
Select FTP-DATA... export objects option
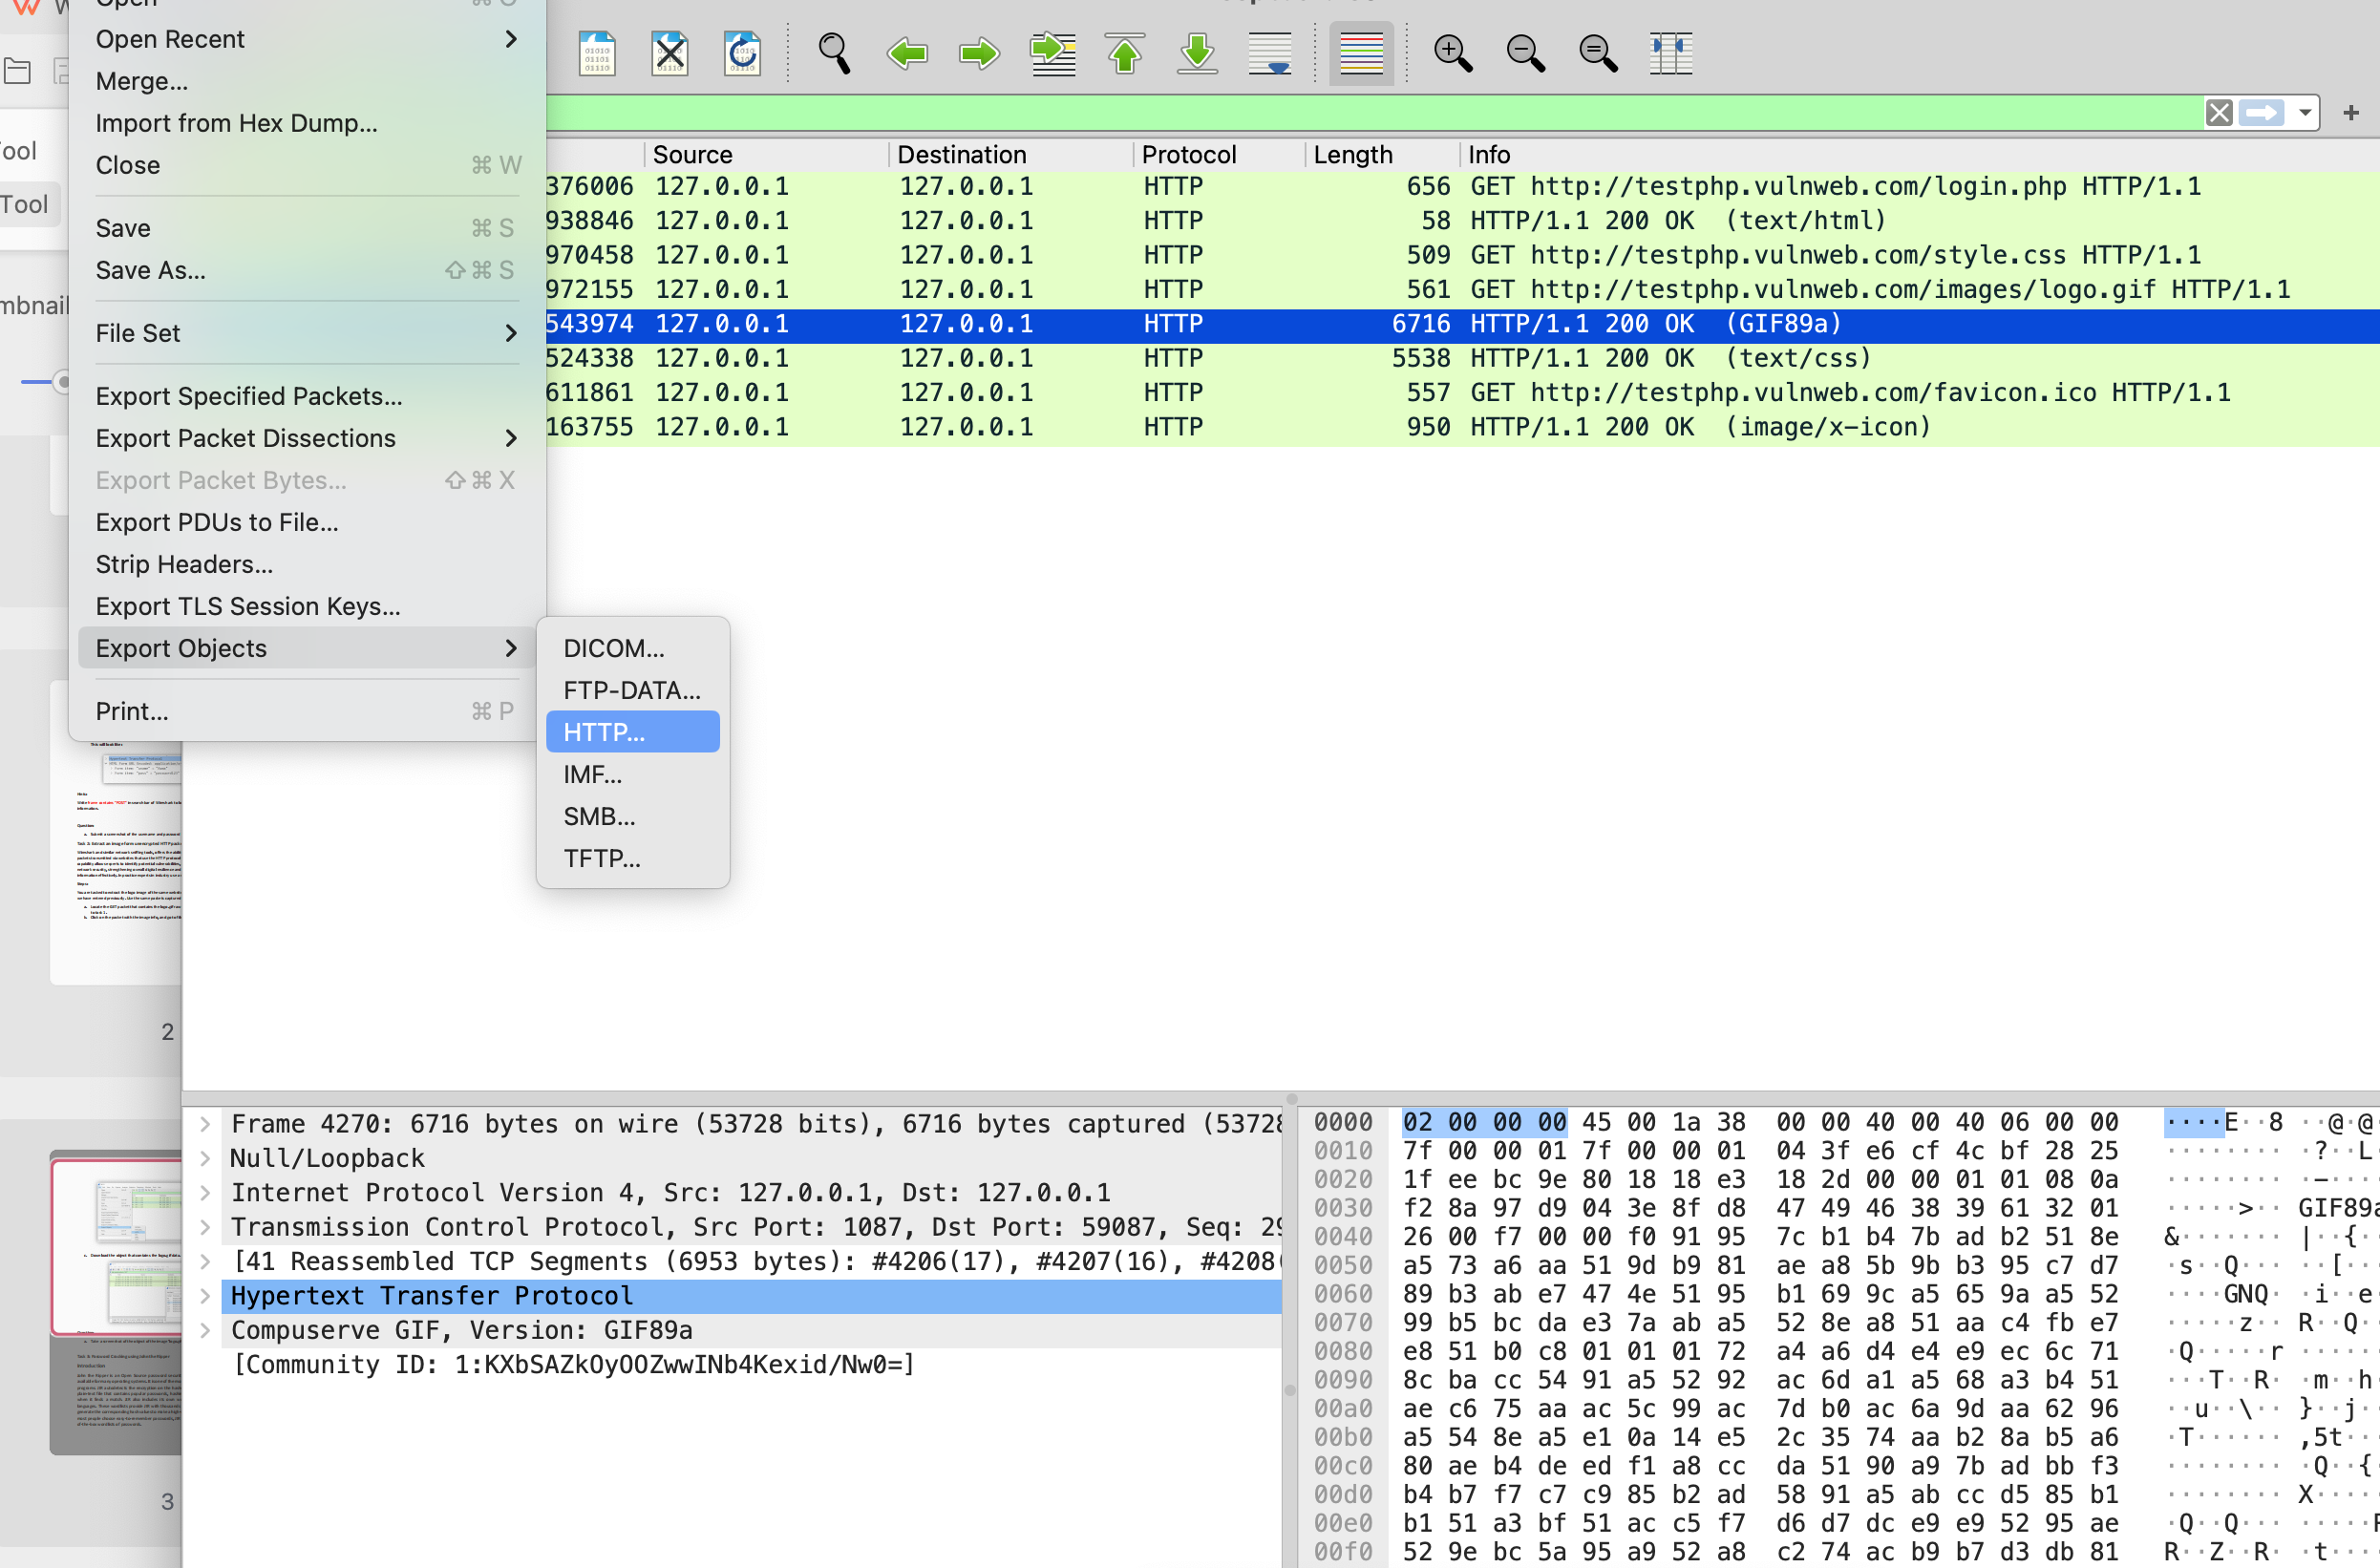[x=632, y=690]
